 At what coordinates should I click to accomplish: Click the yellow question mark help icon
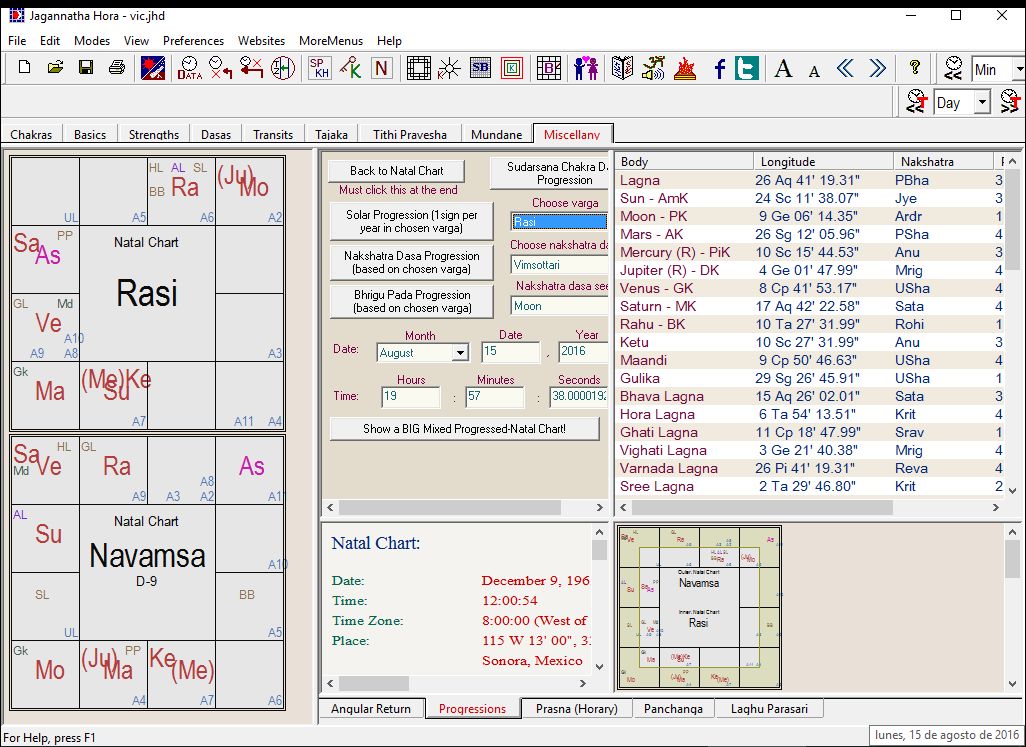pos(914,67)
